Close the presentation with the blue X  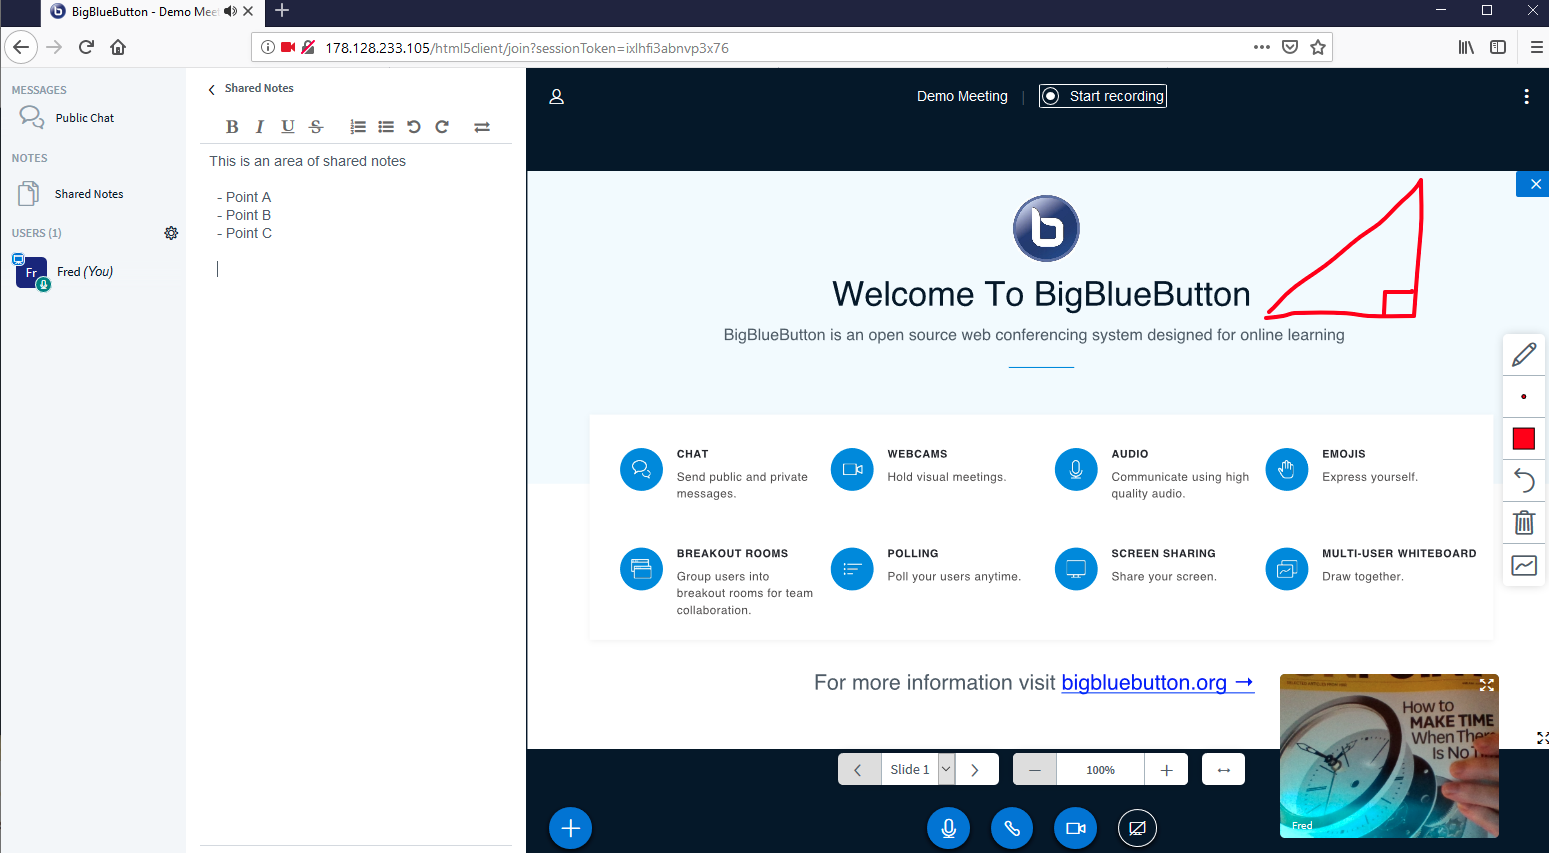pos(1535,184)
